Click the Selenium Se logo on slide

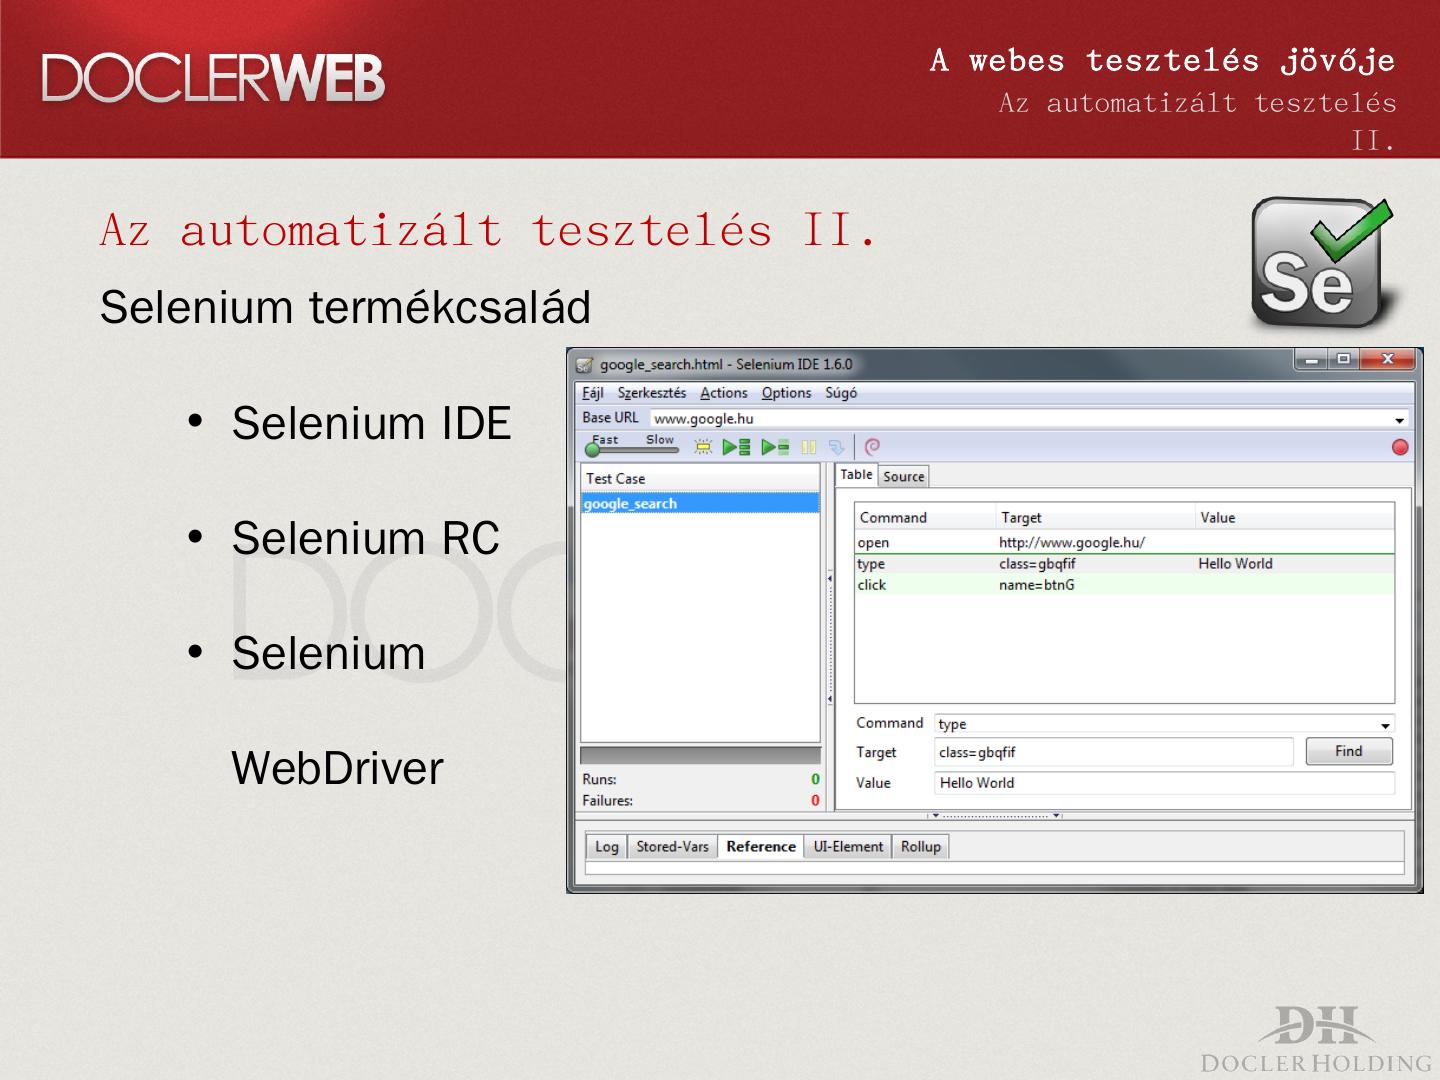click(1322, 263)
